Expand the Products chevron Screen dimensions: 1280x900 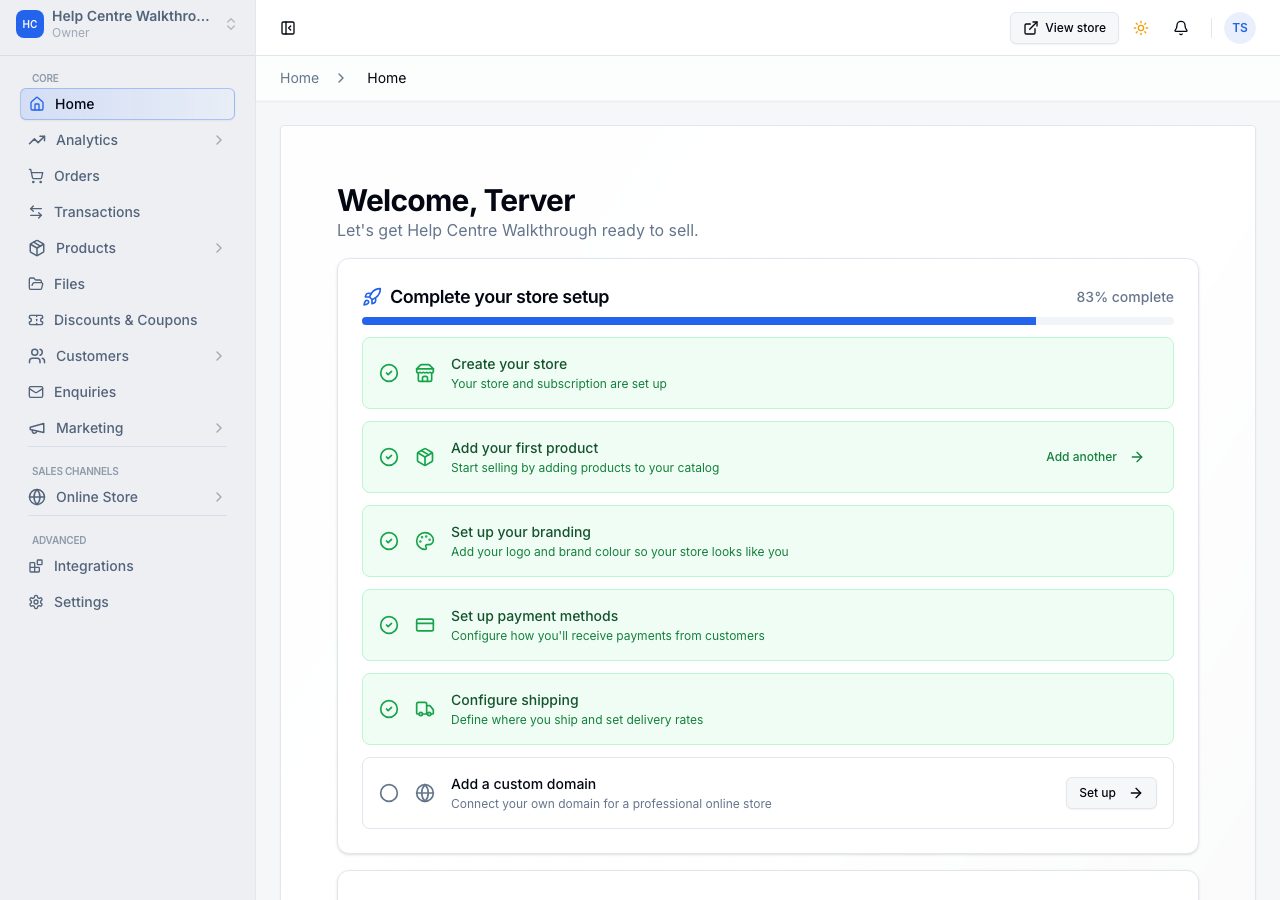pos(219,248)
